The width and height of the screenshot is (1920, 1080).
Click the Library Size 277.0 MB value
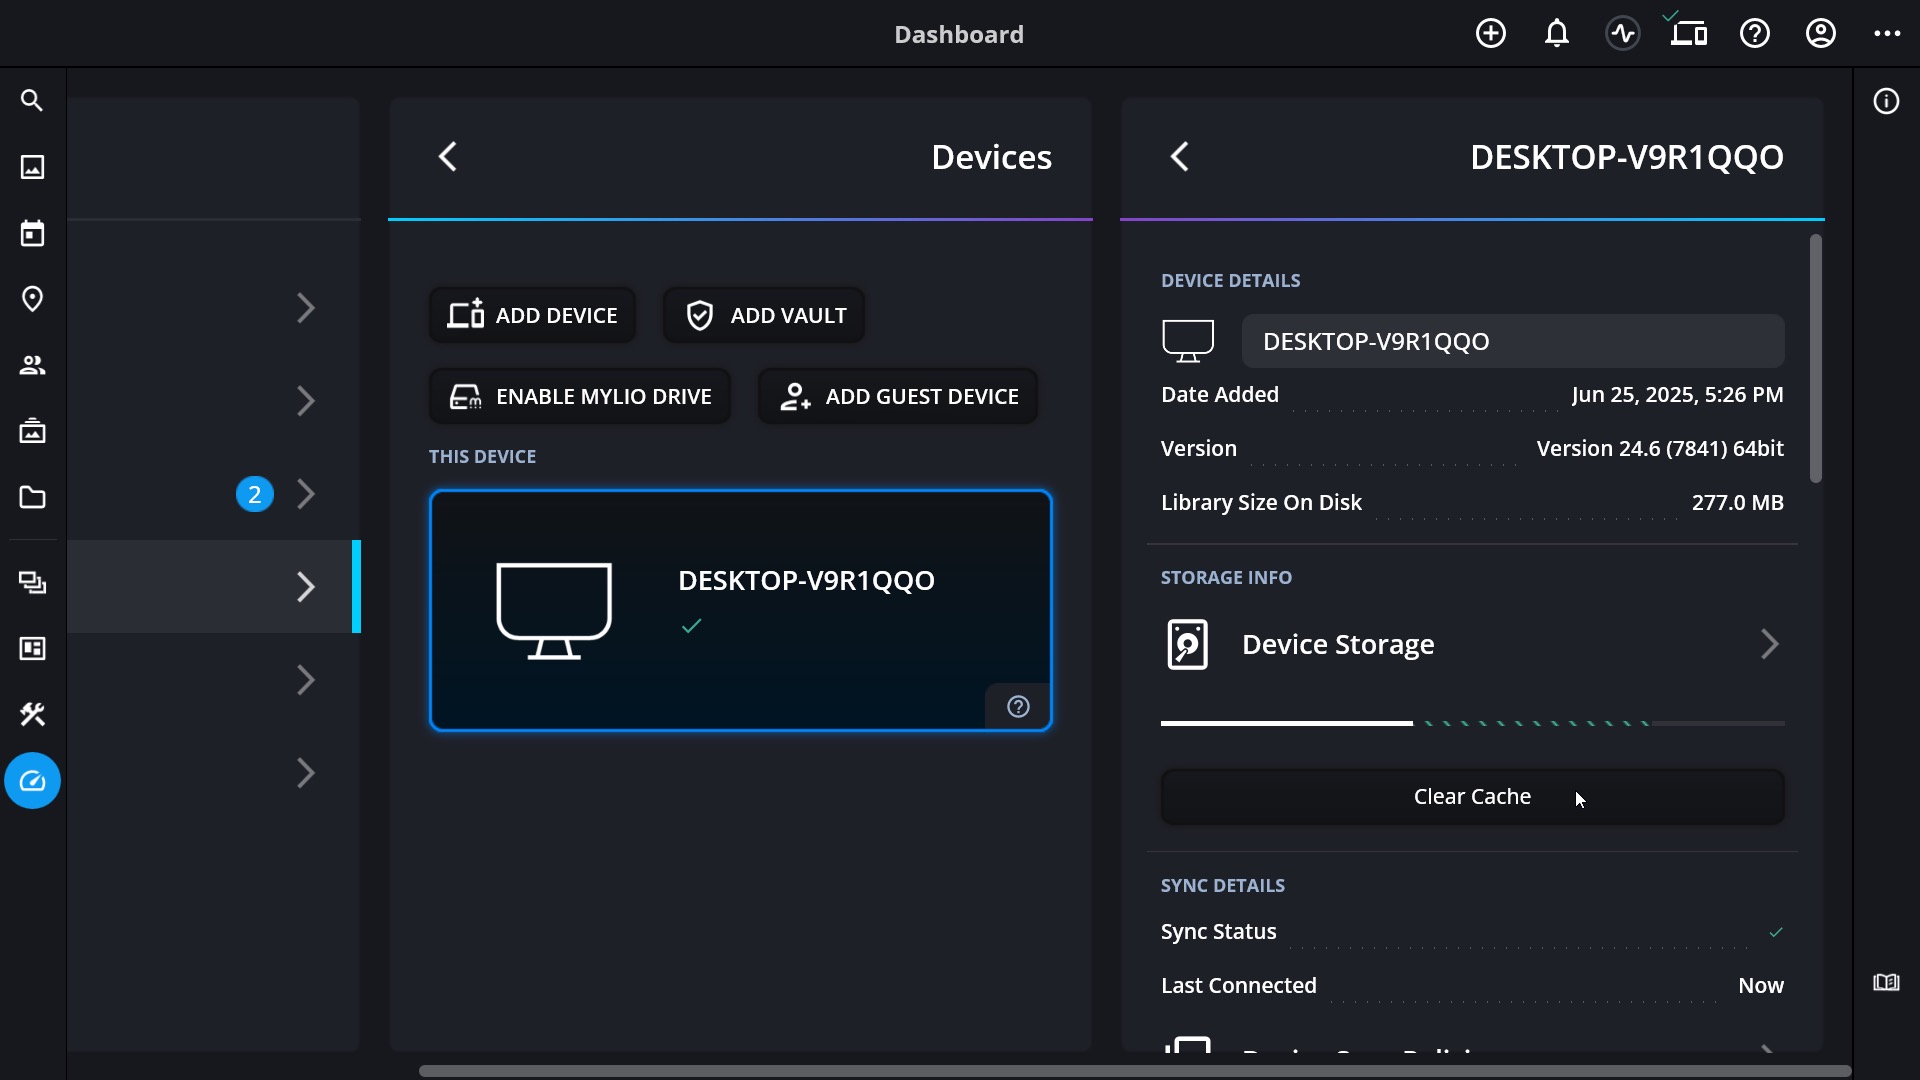point(1737,503)
